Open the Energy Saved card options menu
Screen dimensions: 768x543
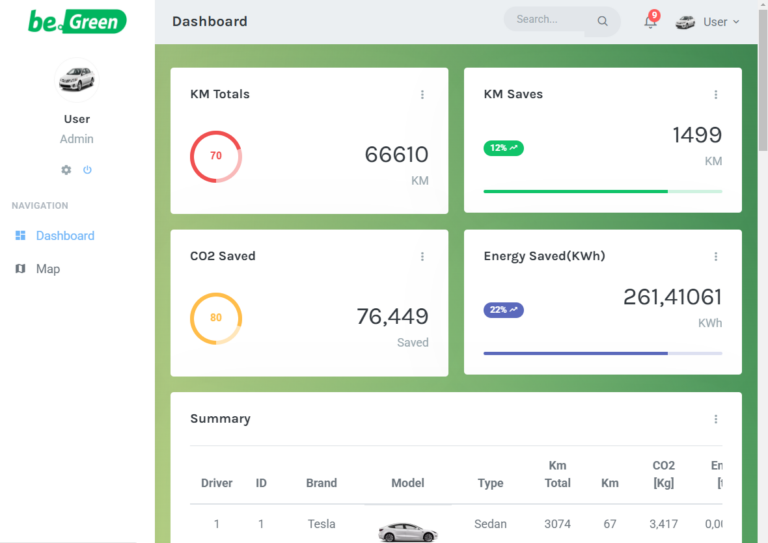pyautogui.click(x=716, y=257)
